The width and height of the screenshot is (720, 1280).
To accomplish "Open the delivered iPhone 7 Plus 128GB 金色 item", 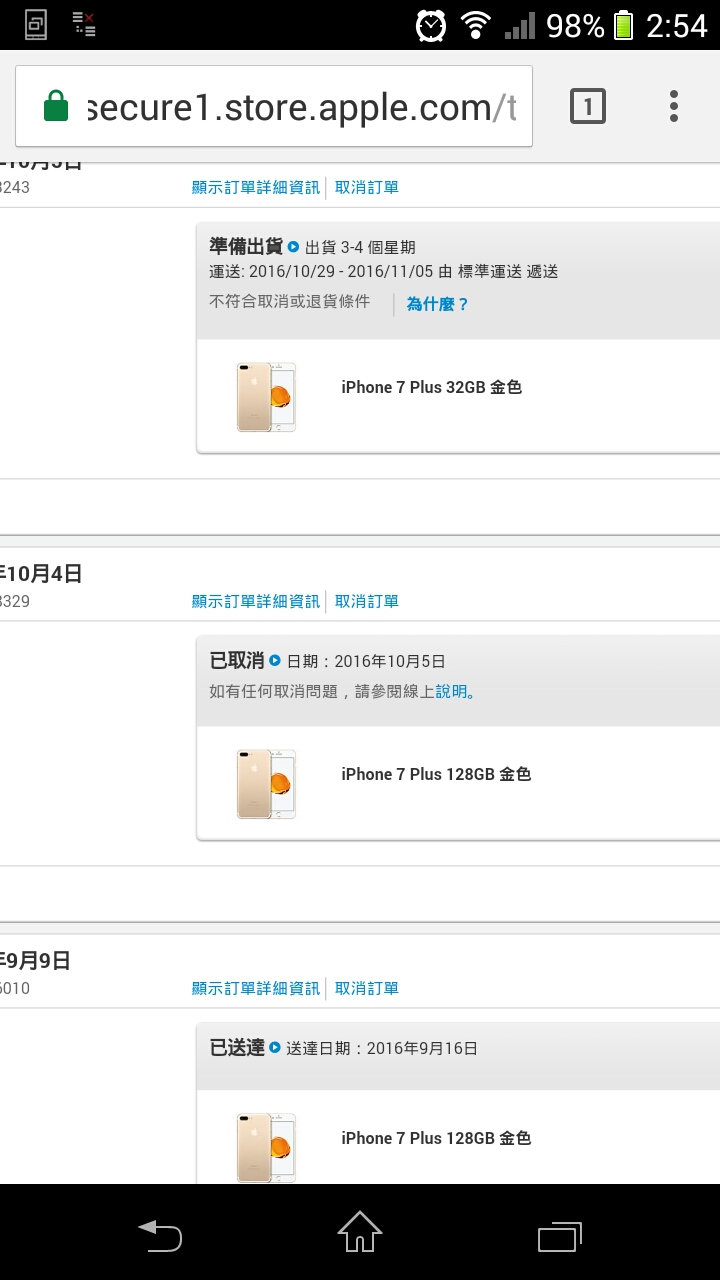I will (435, 1138).
